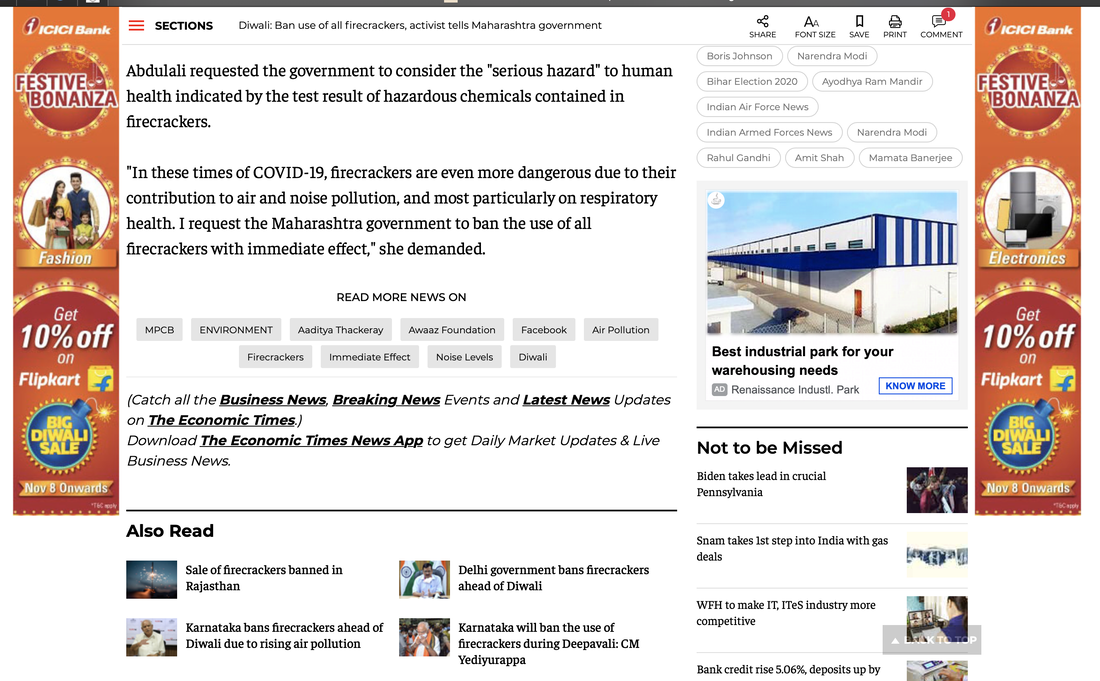
Task: Click the Share icon in the header
Action: click(762, 21)
